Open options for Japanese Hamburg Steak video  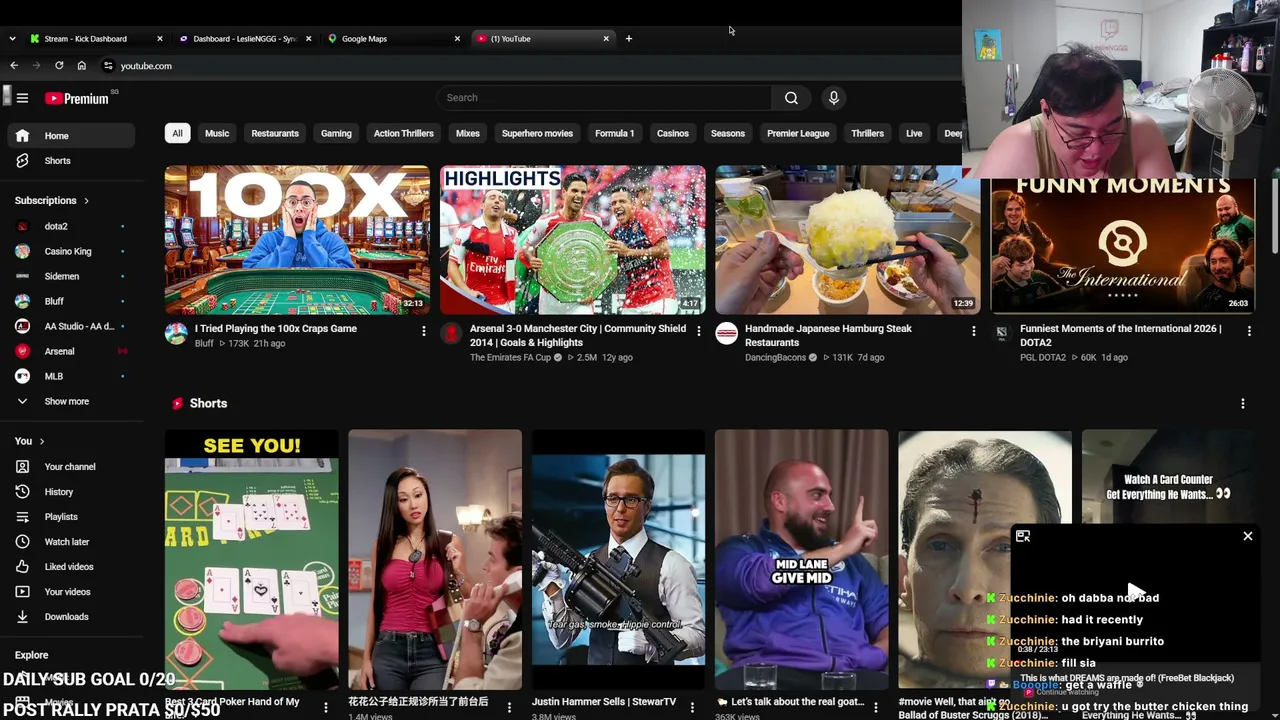click(x=973, y=331)
